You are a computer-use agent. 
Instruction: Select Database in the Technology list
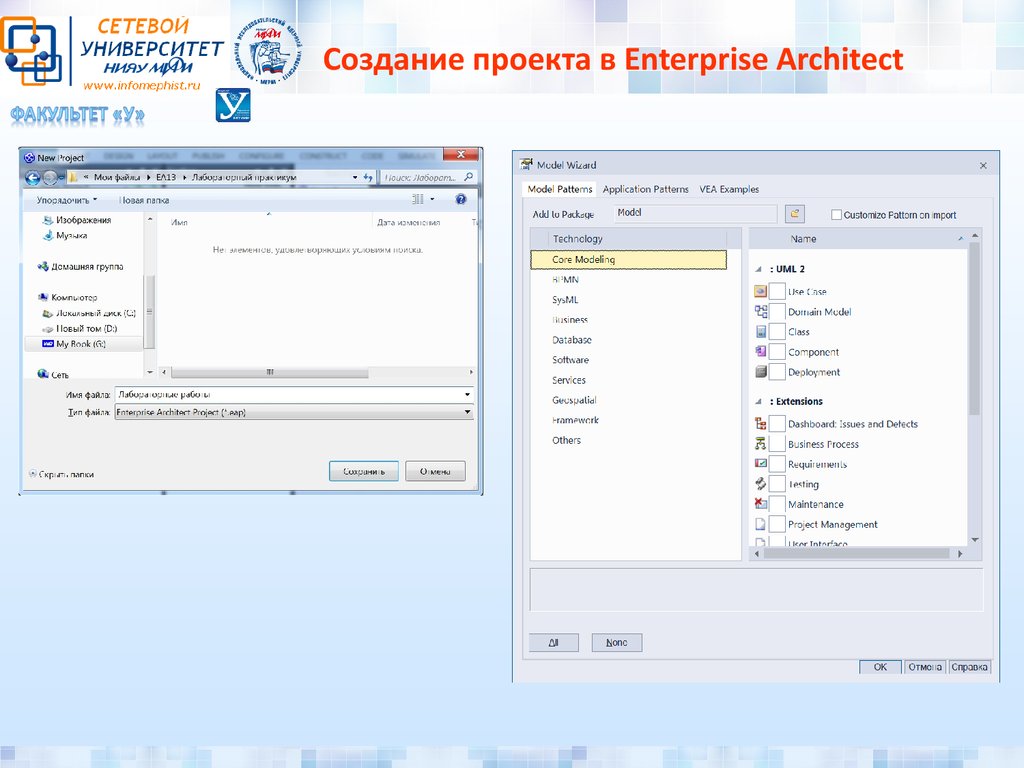571,340
